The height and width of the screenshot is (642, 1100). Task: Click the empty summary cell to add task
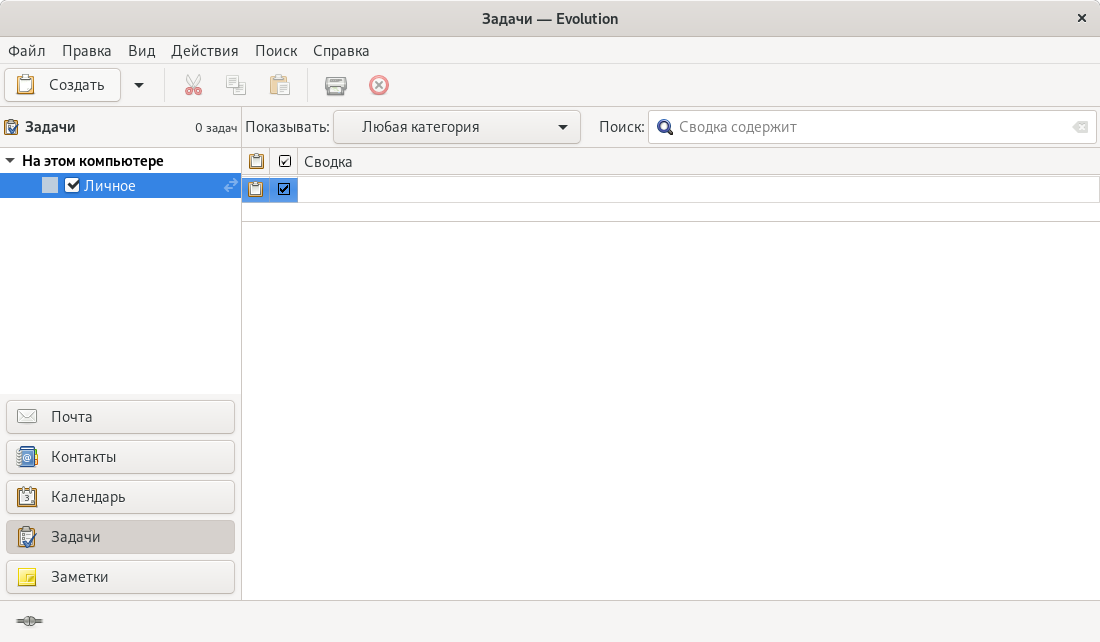pos(698,189)
